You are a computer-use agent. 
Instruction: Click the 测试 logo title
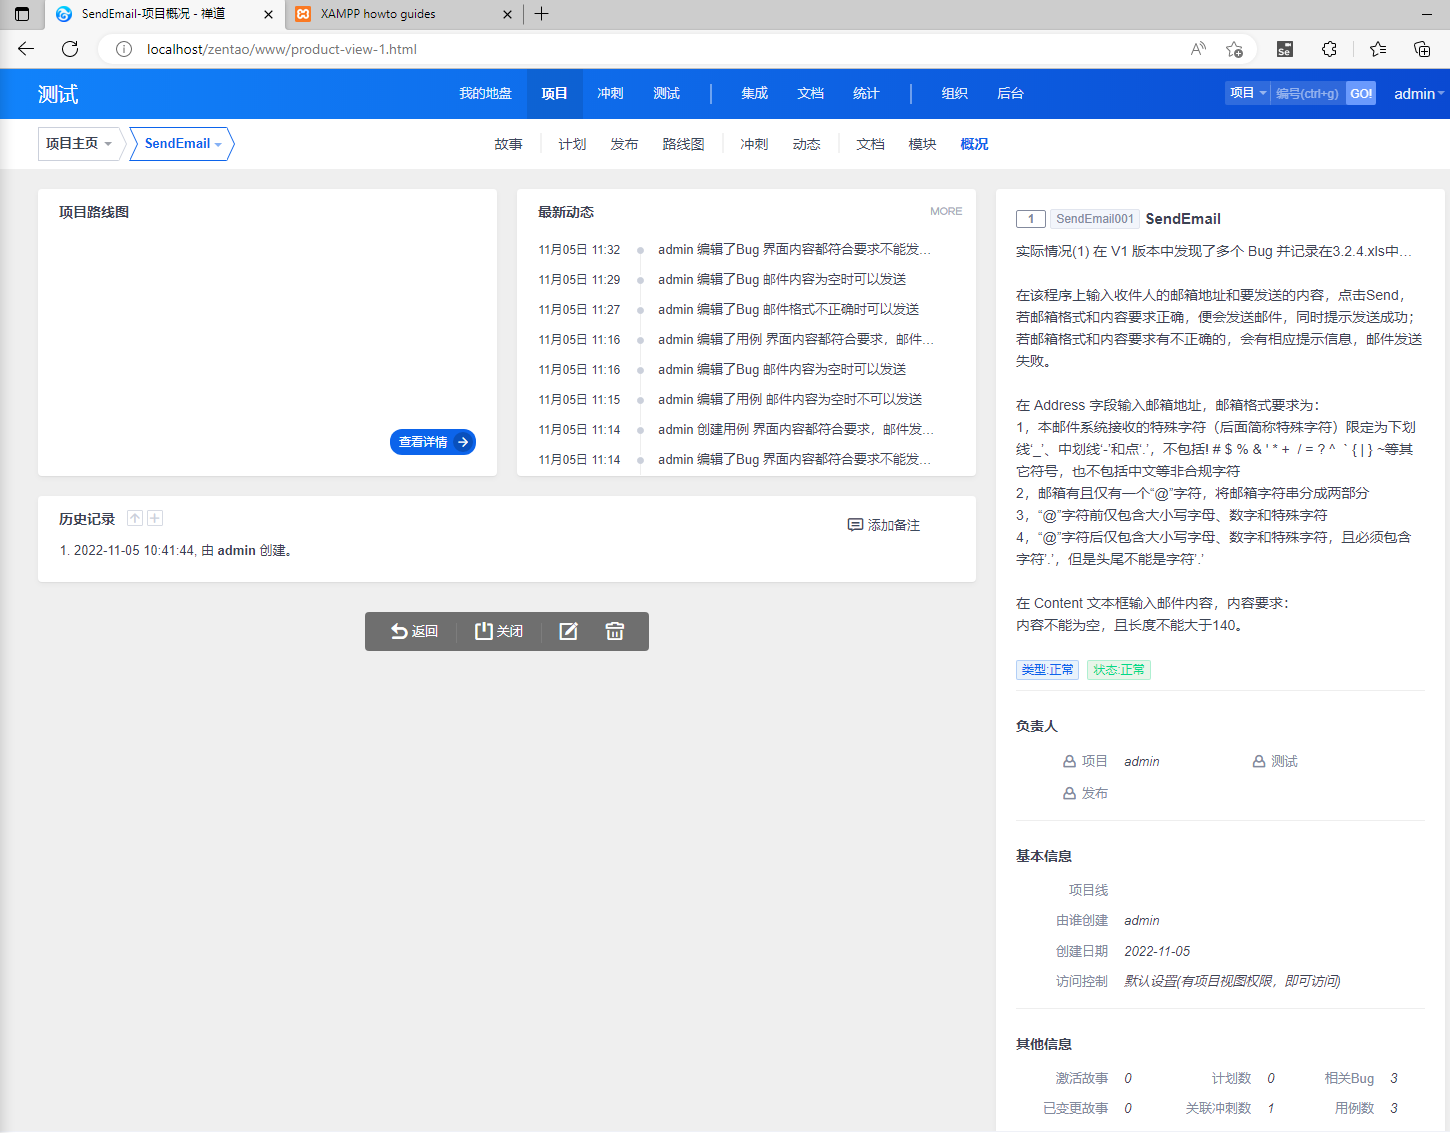[x=58, y=94]
